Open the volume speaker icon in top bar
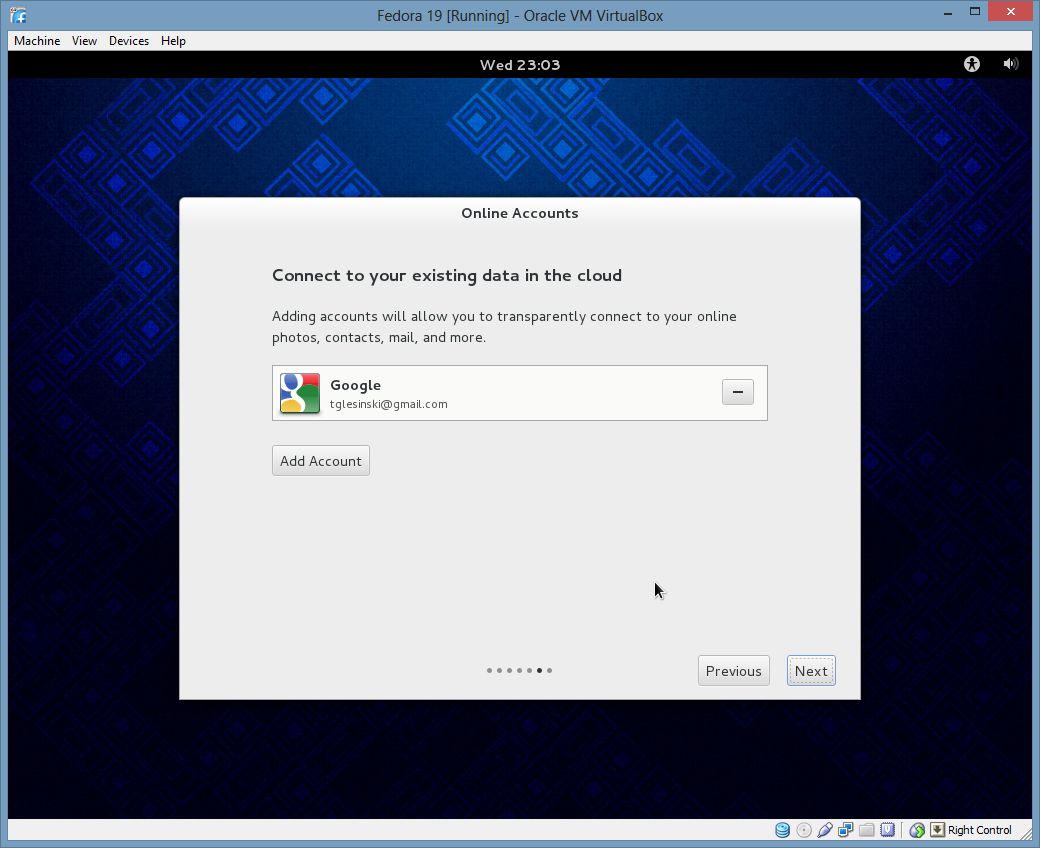The image size is (1040, 848). pyautogui.click(x=1011, y=64)
